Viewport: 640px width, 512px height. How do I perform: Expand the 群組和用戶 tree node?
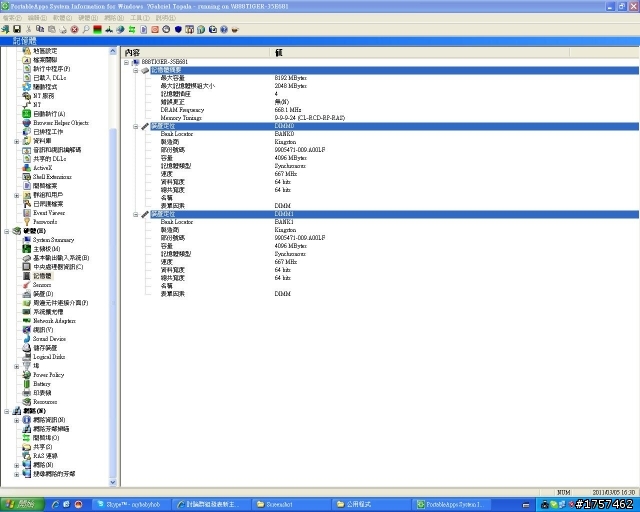click(x=17, y=195)
